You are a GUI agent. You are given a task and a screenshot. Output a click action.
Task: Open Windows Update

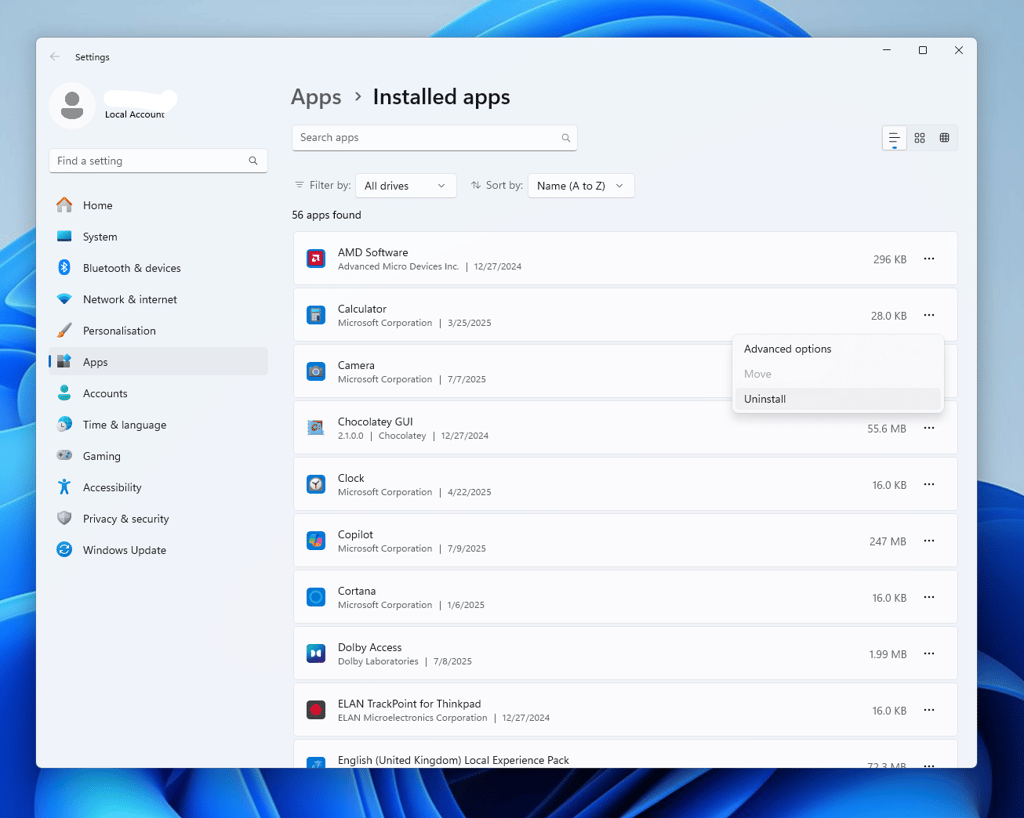pyautogui.click(x=158, y=550)
